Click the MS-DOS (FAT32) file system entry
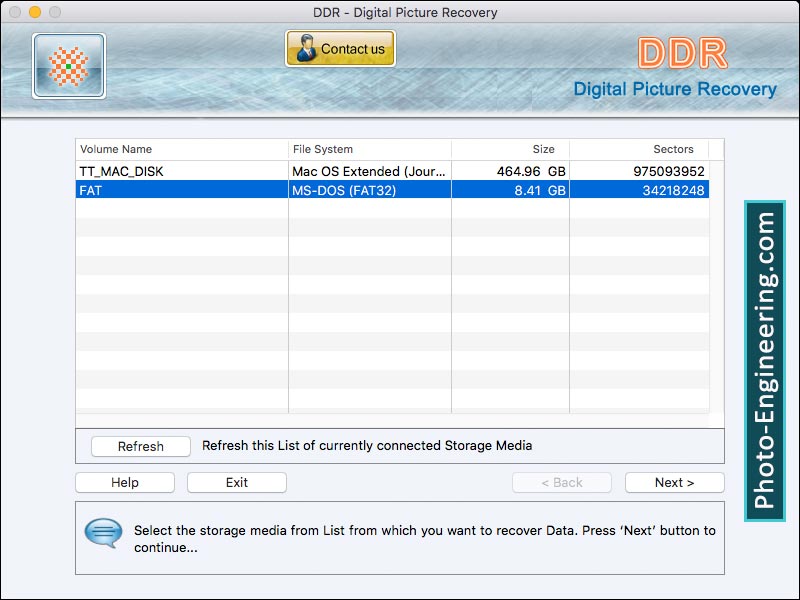 340,191
